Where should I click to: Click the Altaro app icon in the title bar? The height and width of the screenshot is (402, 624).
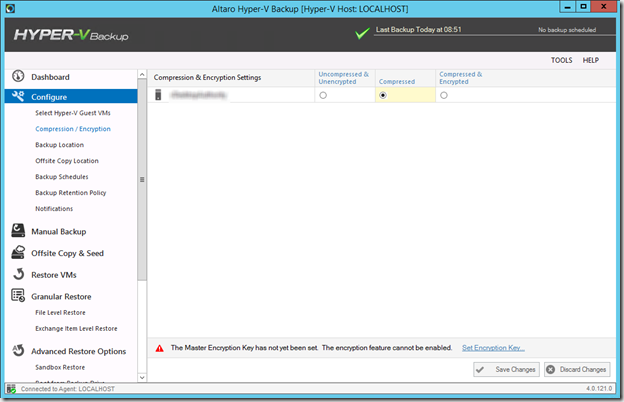click(x=10, y=8)
